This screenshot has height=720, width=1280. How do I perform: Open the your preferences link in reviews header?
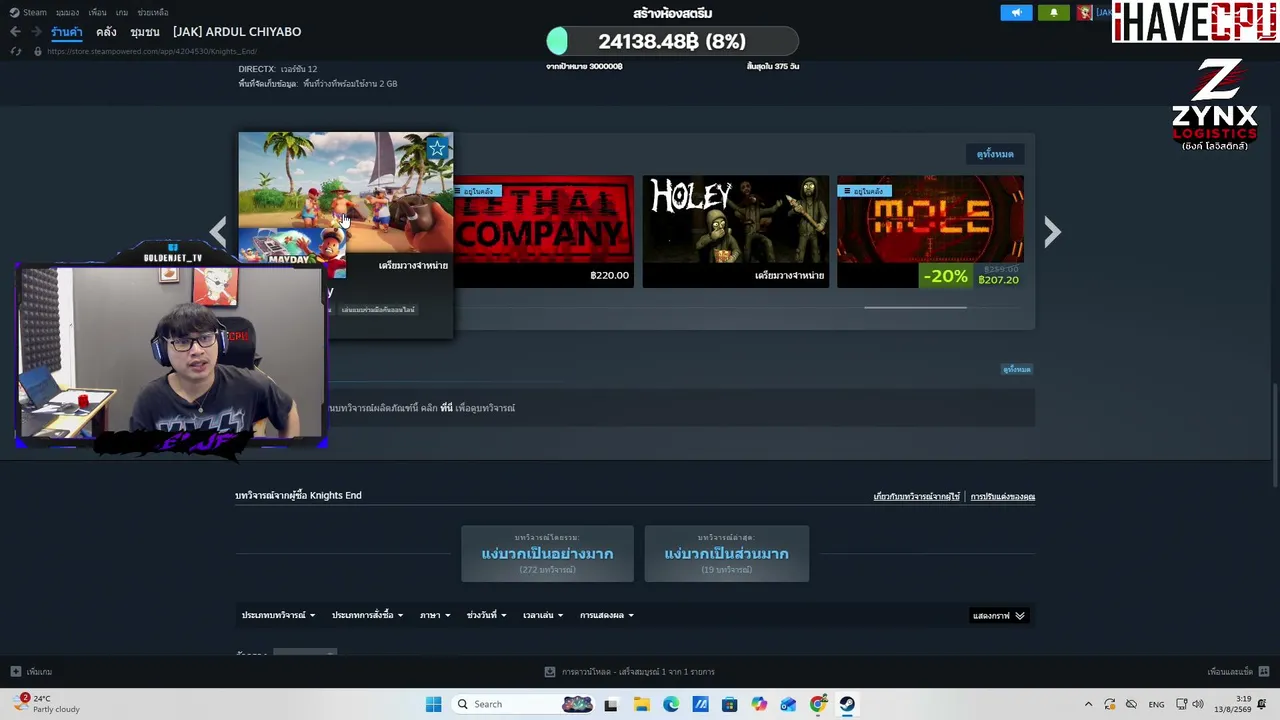coord(1003,496)
